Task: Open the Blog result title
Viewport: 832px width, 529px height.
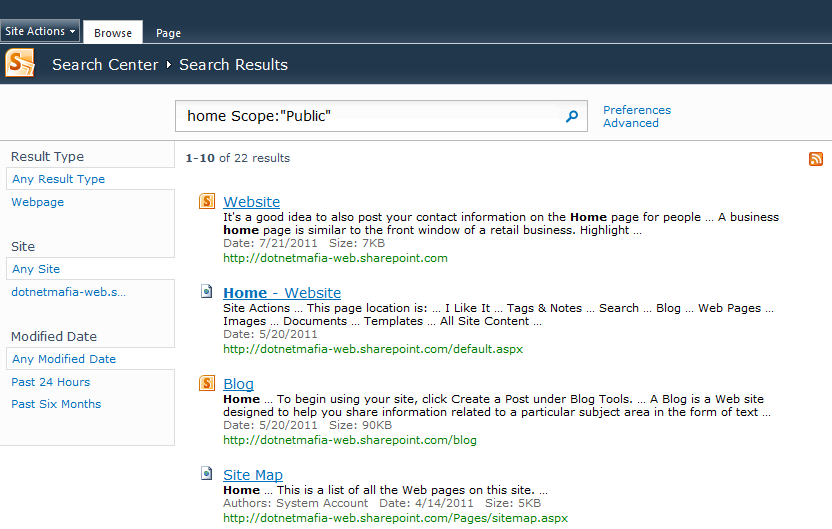Action: (238, 384)
